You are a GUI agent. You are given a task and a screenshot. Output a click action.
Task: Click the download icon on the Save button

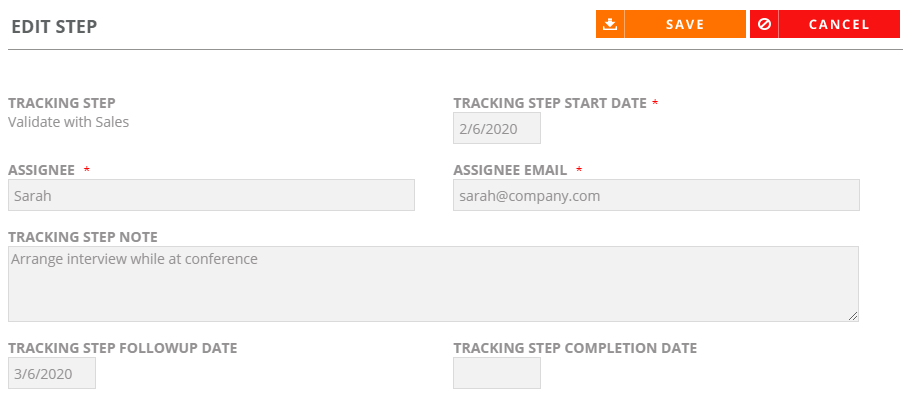pos(610,24)
